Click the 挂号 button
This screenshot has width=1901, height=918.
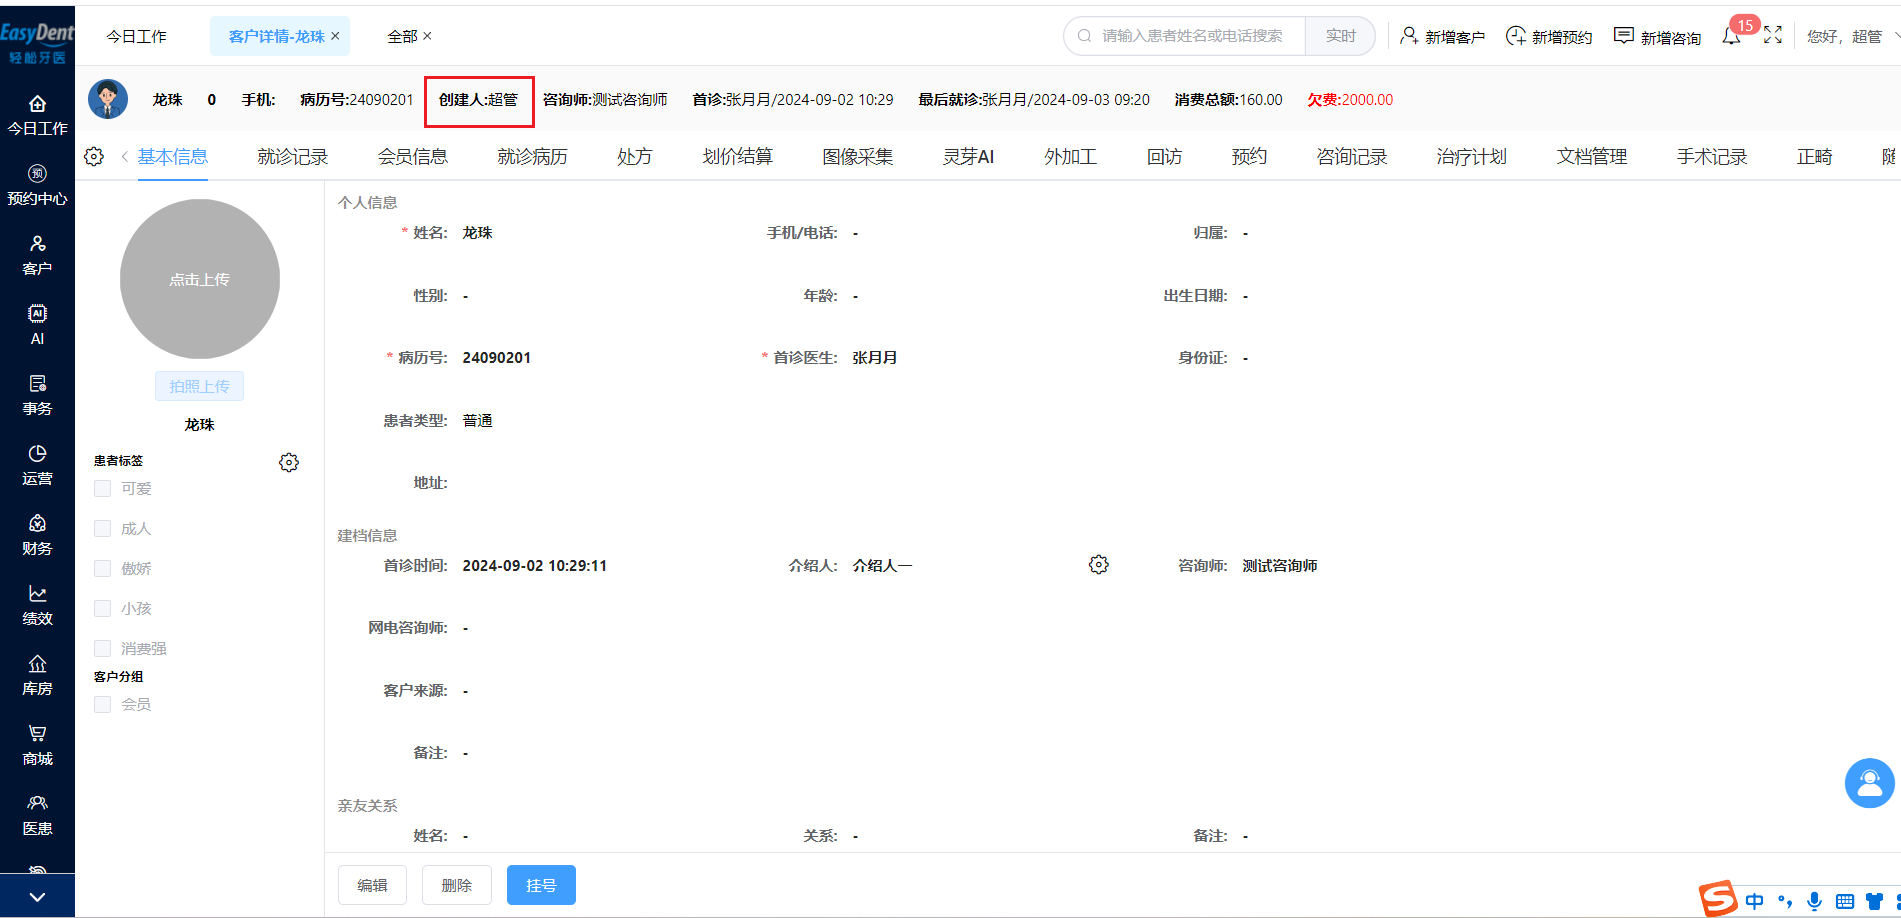coord(541,885)
